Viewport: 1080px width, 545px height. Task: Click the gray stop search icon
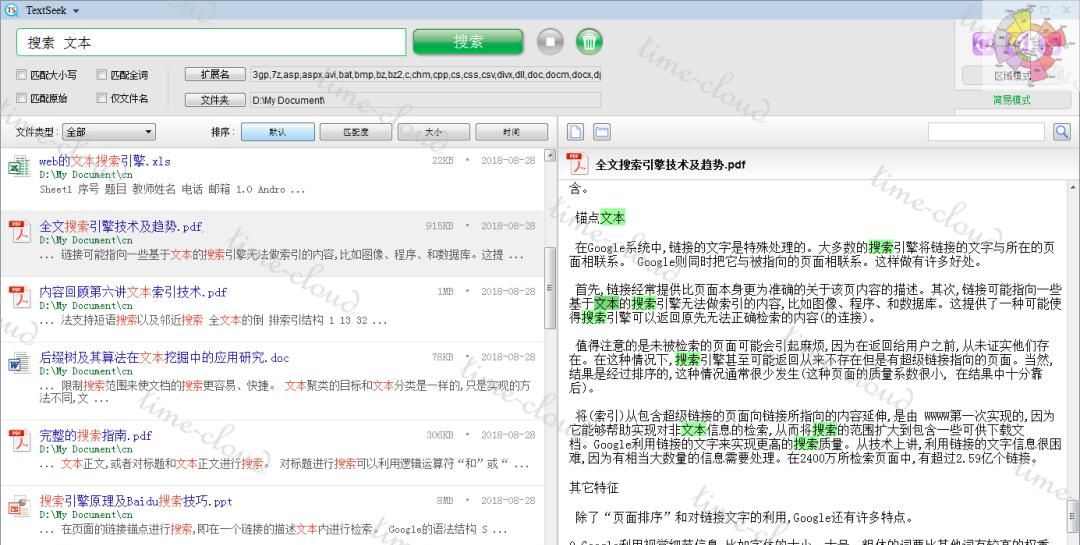pos(550,42)
